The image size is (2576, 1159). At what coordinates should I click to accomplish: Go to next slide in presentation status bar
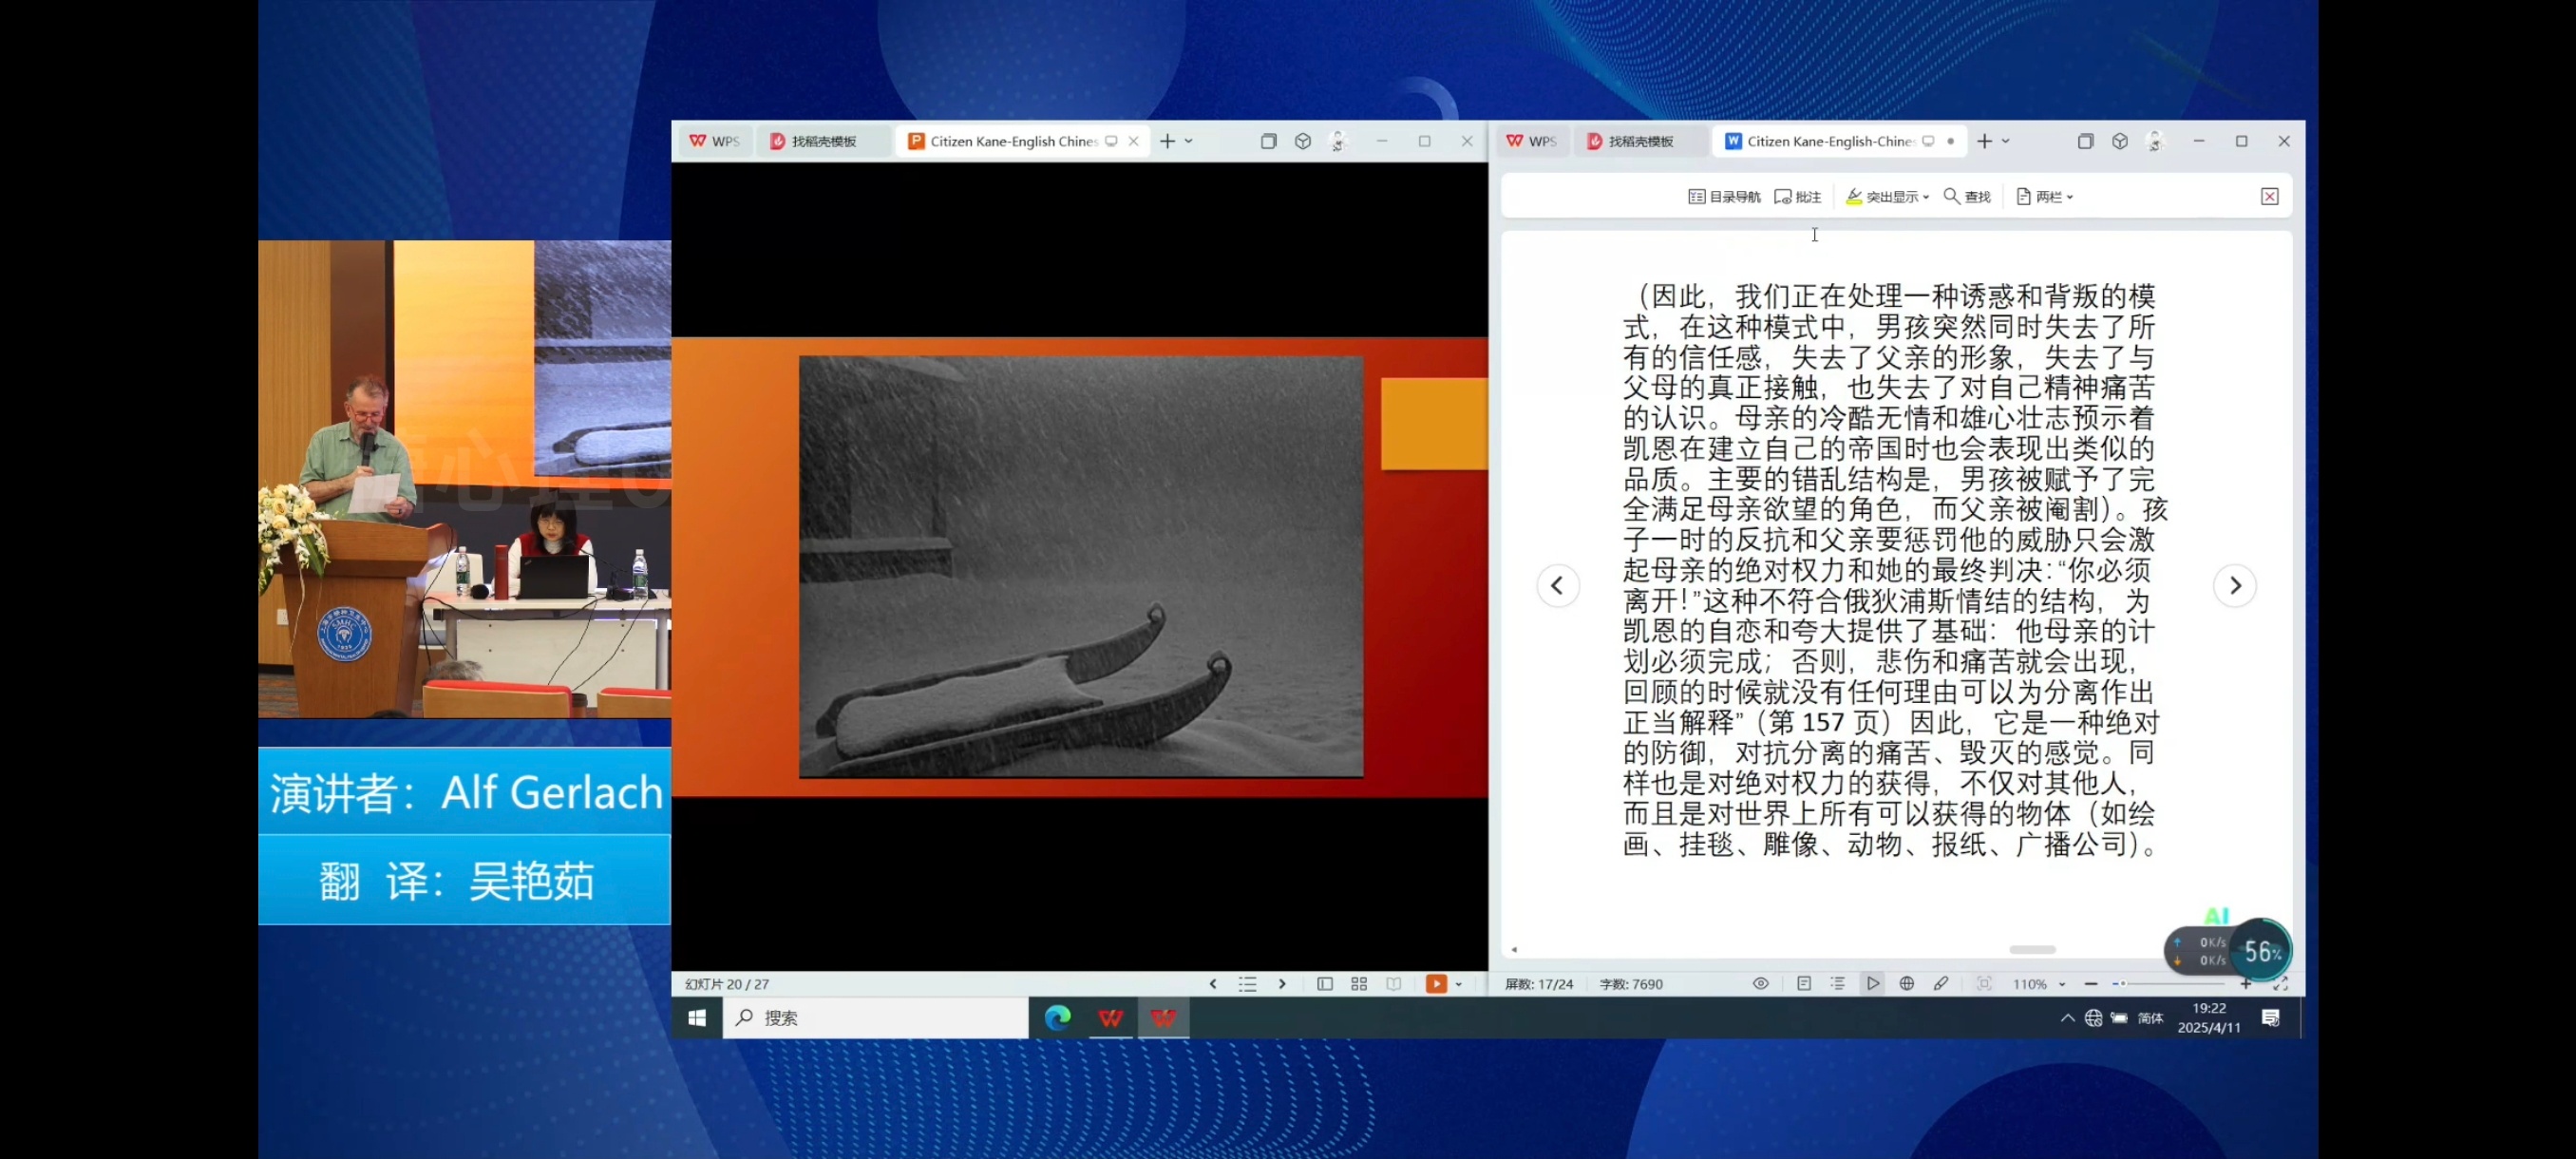pyautogui.click(x=1282, y=984)
